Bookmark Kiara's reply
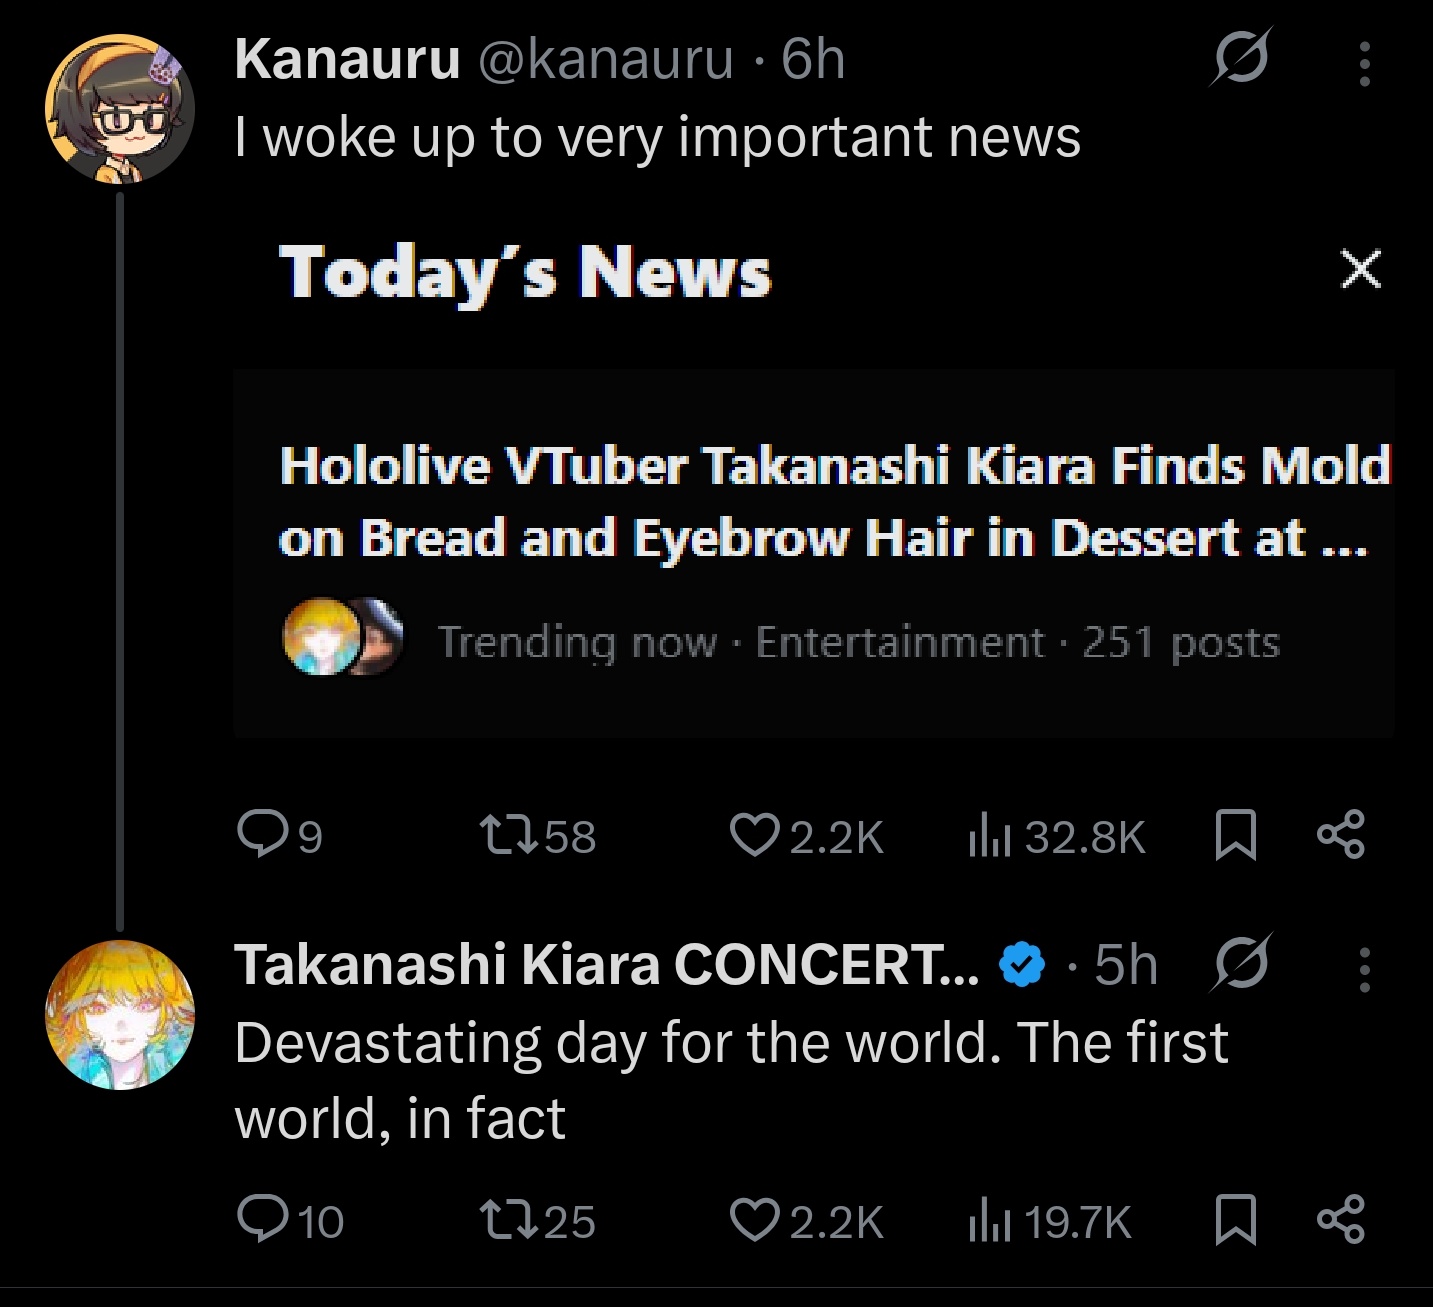 coord(1235,1221)
